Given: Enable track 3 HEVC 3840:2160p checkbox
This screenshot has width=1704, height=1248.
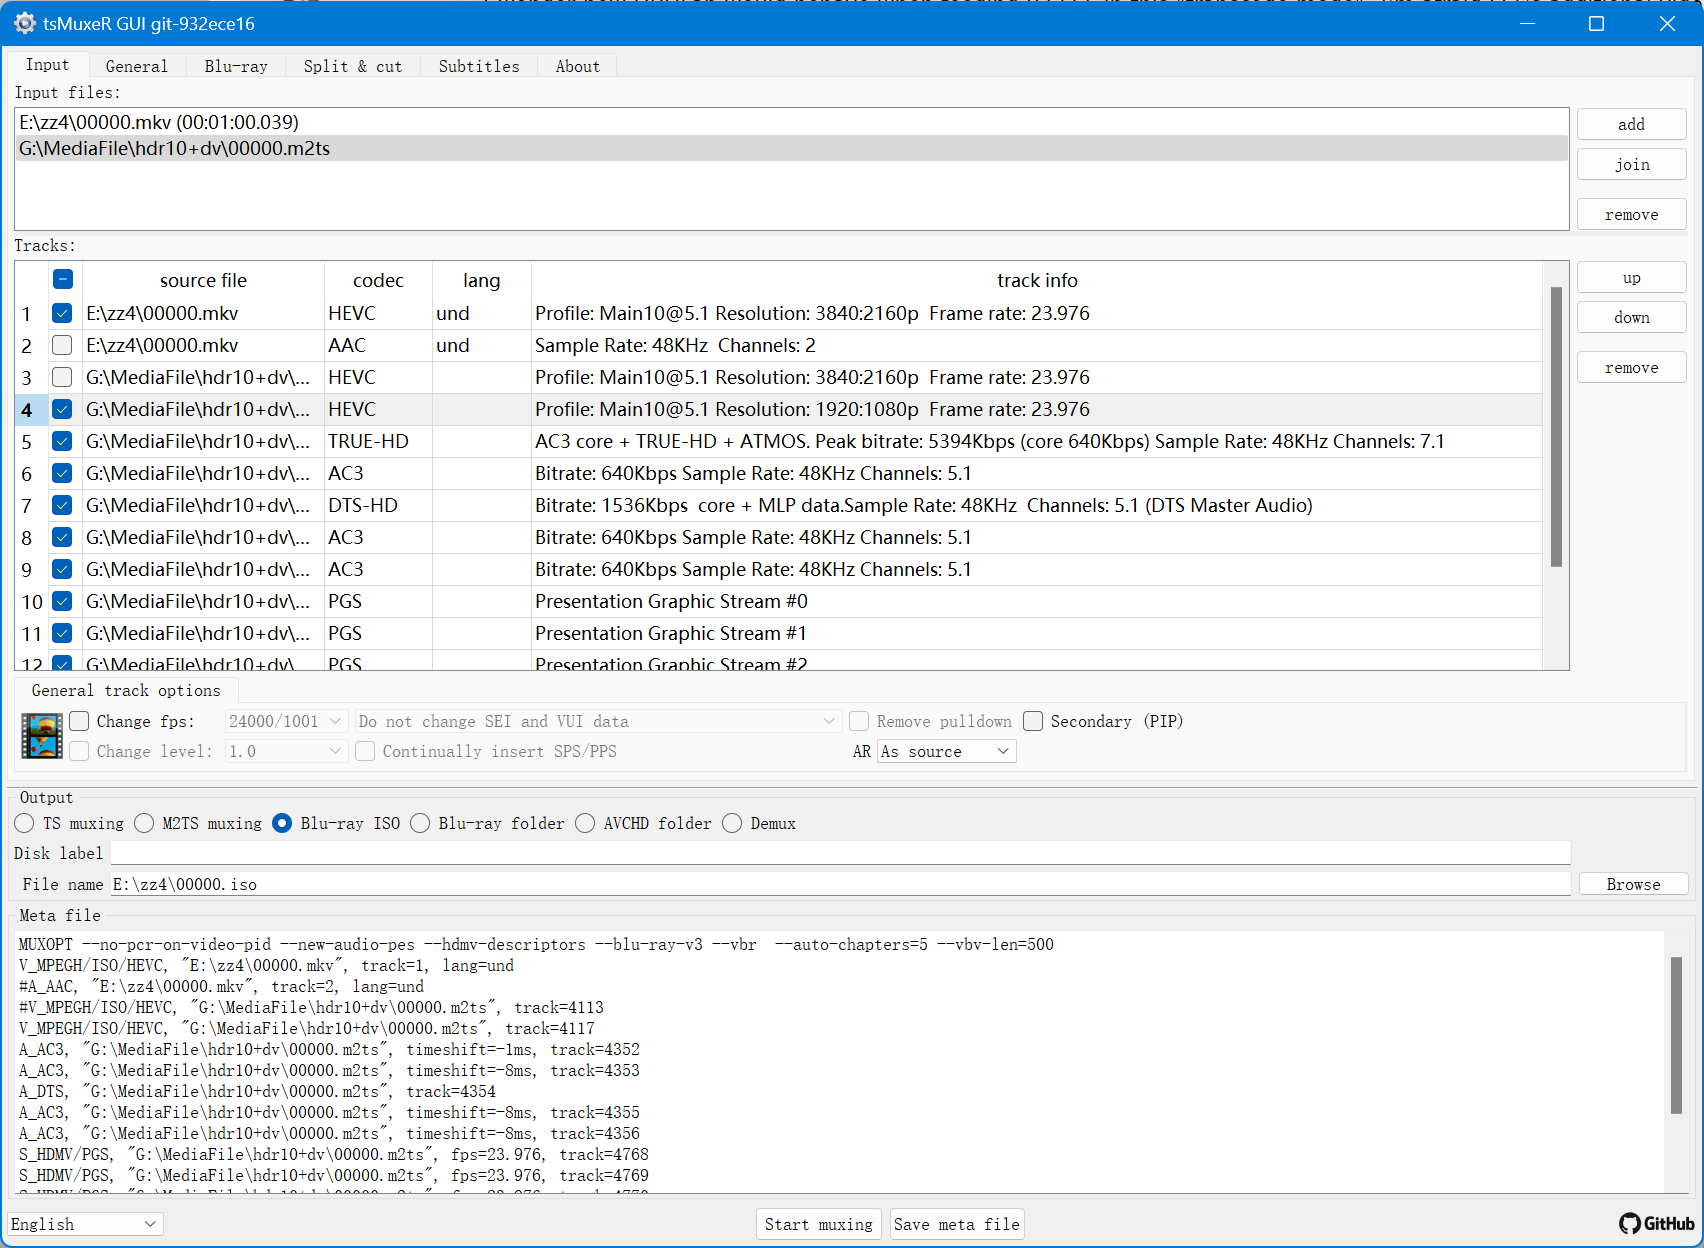Looking at the screenshot, I should tap(62, 377).
